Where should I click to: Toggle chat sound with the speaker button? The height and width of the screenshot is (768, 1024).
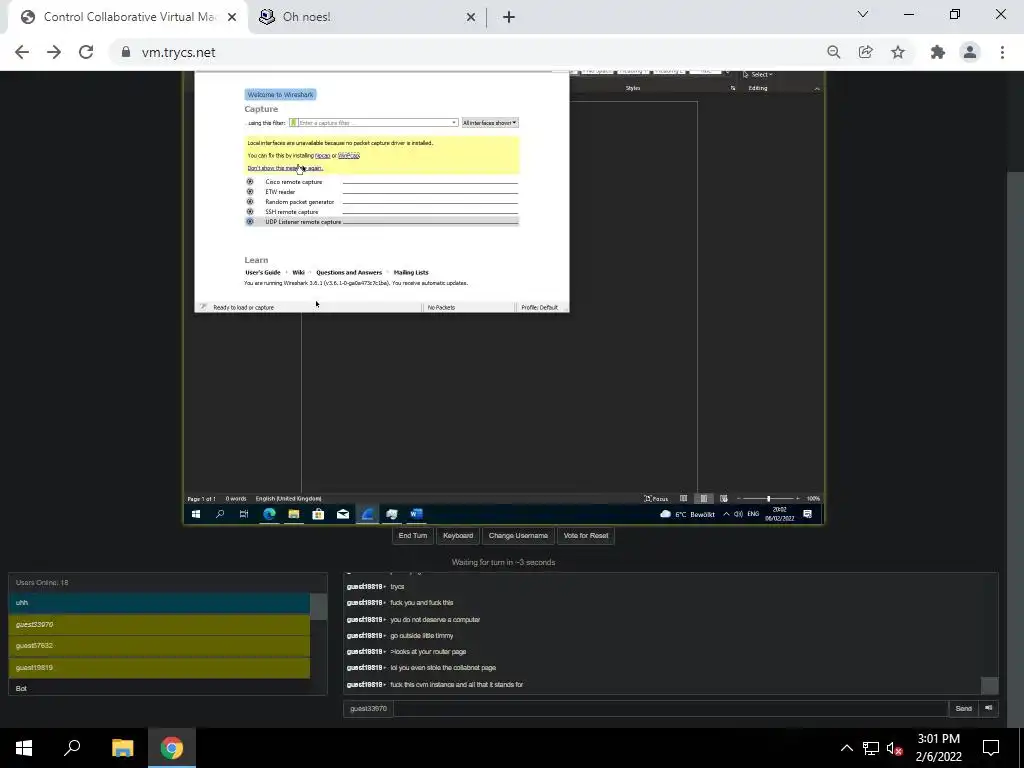pyautogui.click(x=989, y=708)
